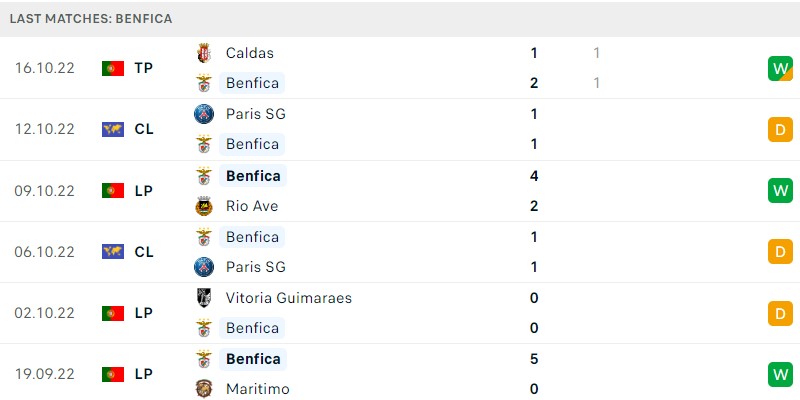Select bold Benfica name in 09.10.22 match
The width and height of the screenshot is (800, 400).
tap(253, 176)
